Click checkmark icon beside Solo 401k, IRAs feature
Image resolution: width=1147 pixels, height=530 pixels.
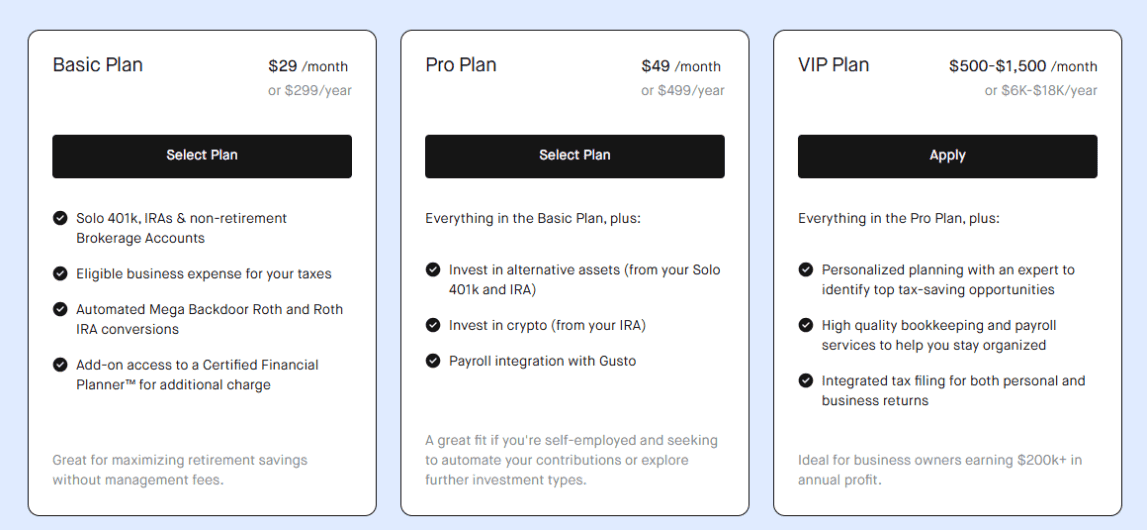click(x=60, y=218)
